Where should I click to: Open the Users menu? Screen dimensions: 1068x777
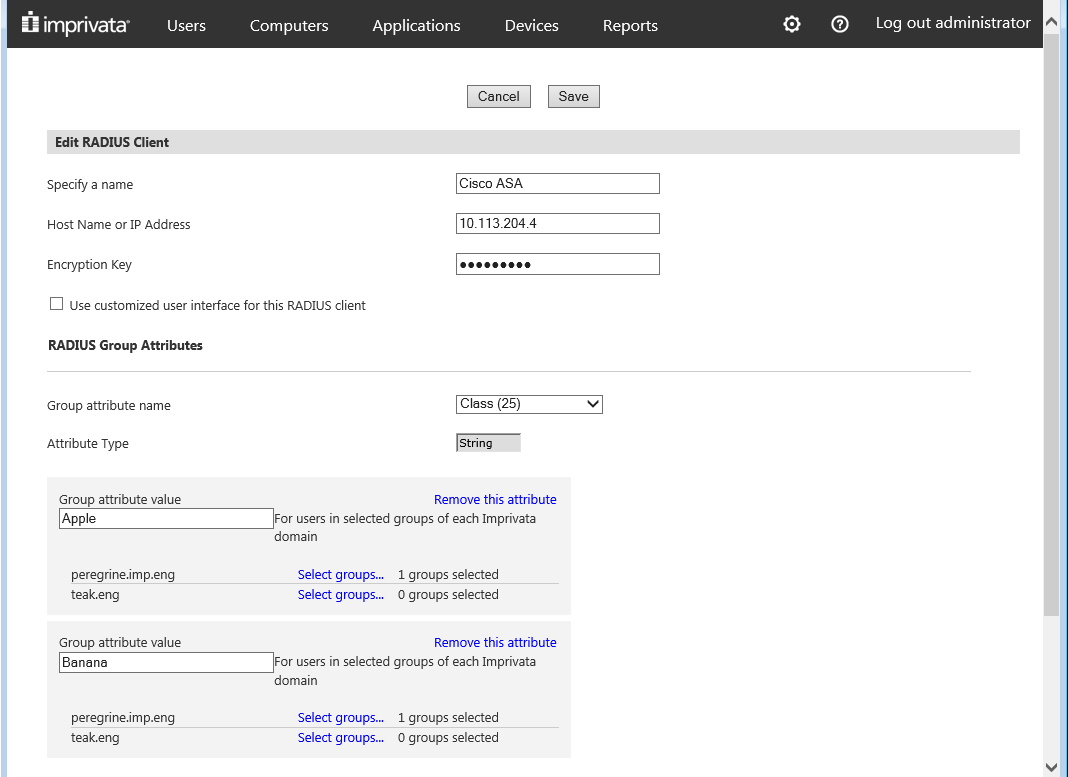tap(186, 25)
